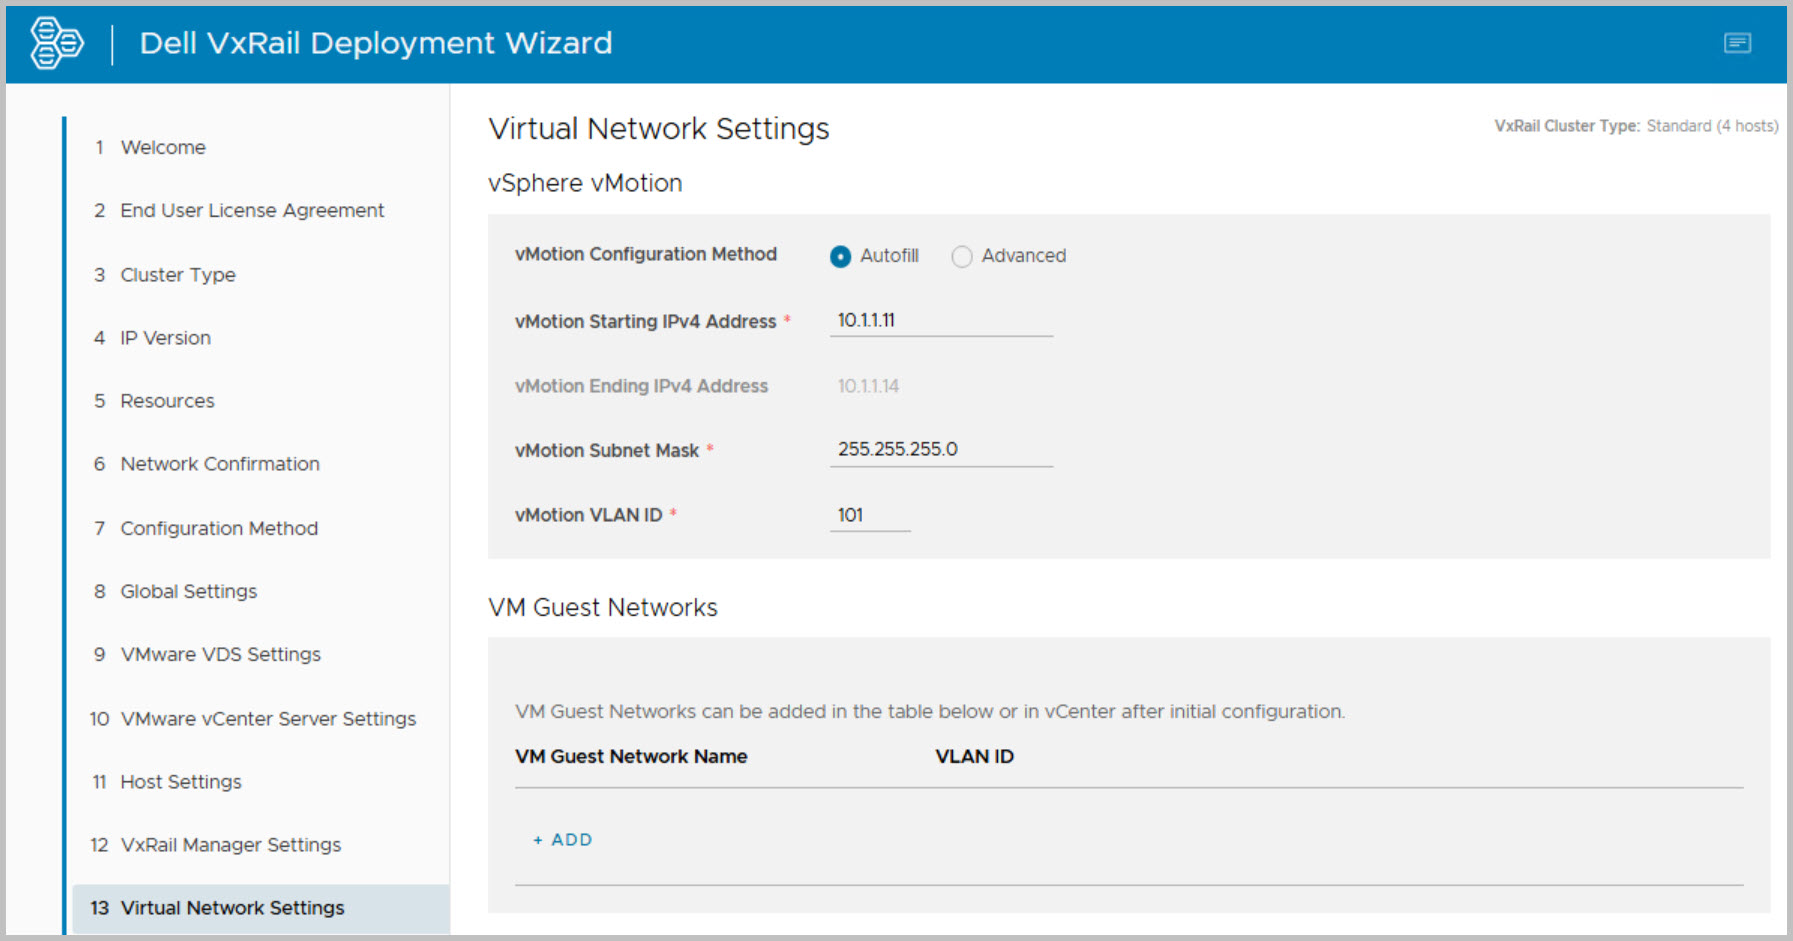Add a new VM Guest Network
Screen dimensions: 1793x941
click(x=563, y=840)
